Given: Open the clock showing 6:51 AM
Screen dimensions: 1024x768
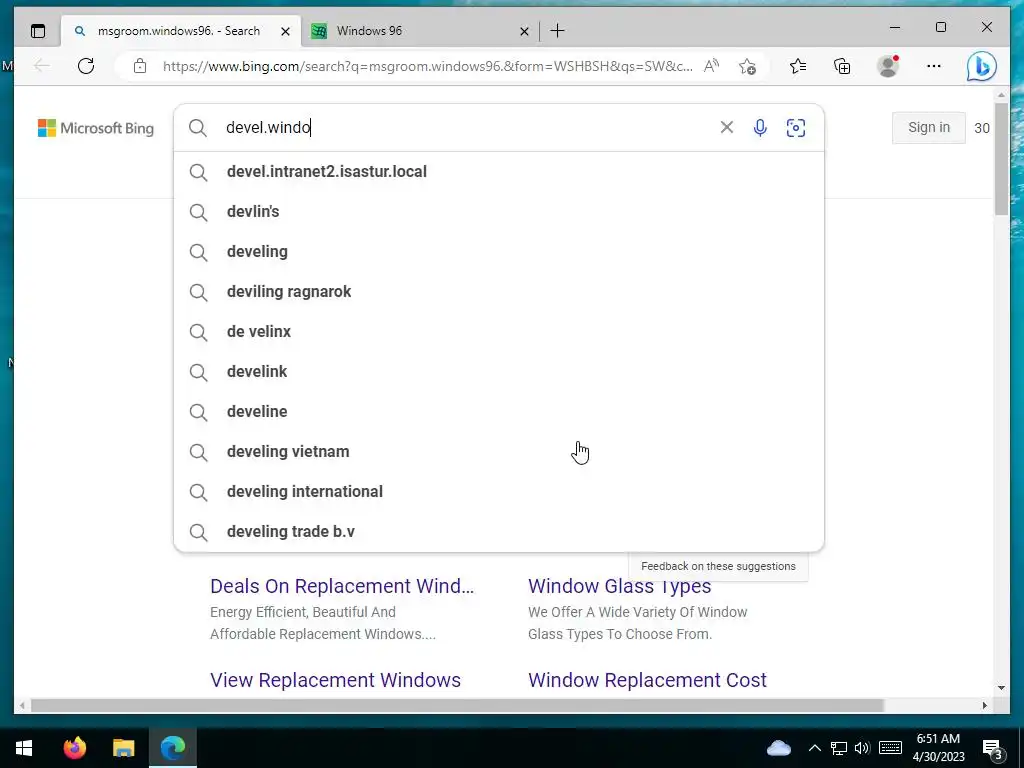Looking at the screenshot, I should click(938, 748).
